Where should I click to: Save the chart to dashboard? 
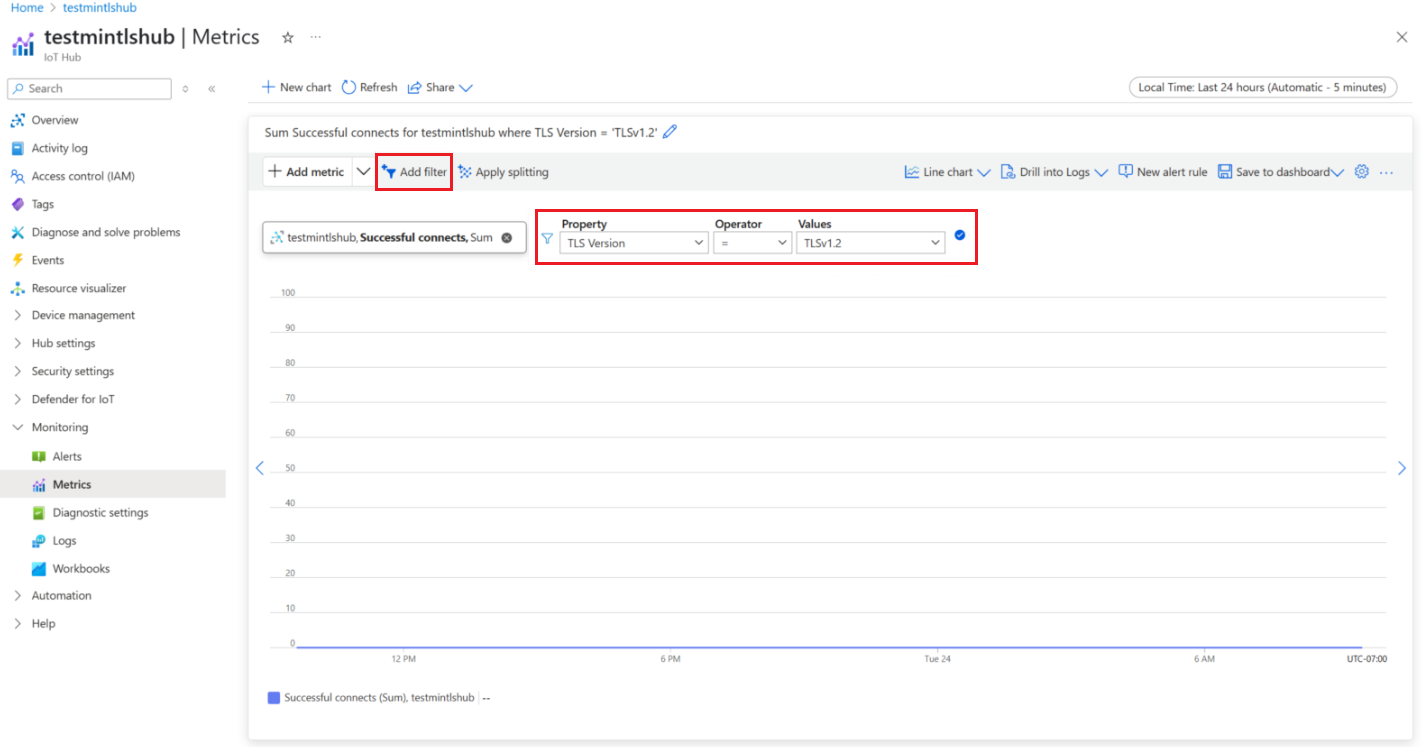[1279, 171]
